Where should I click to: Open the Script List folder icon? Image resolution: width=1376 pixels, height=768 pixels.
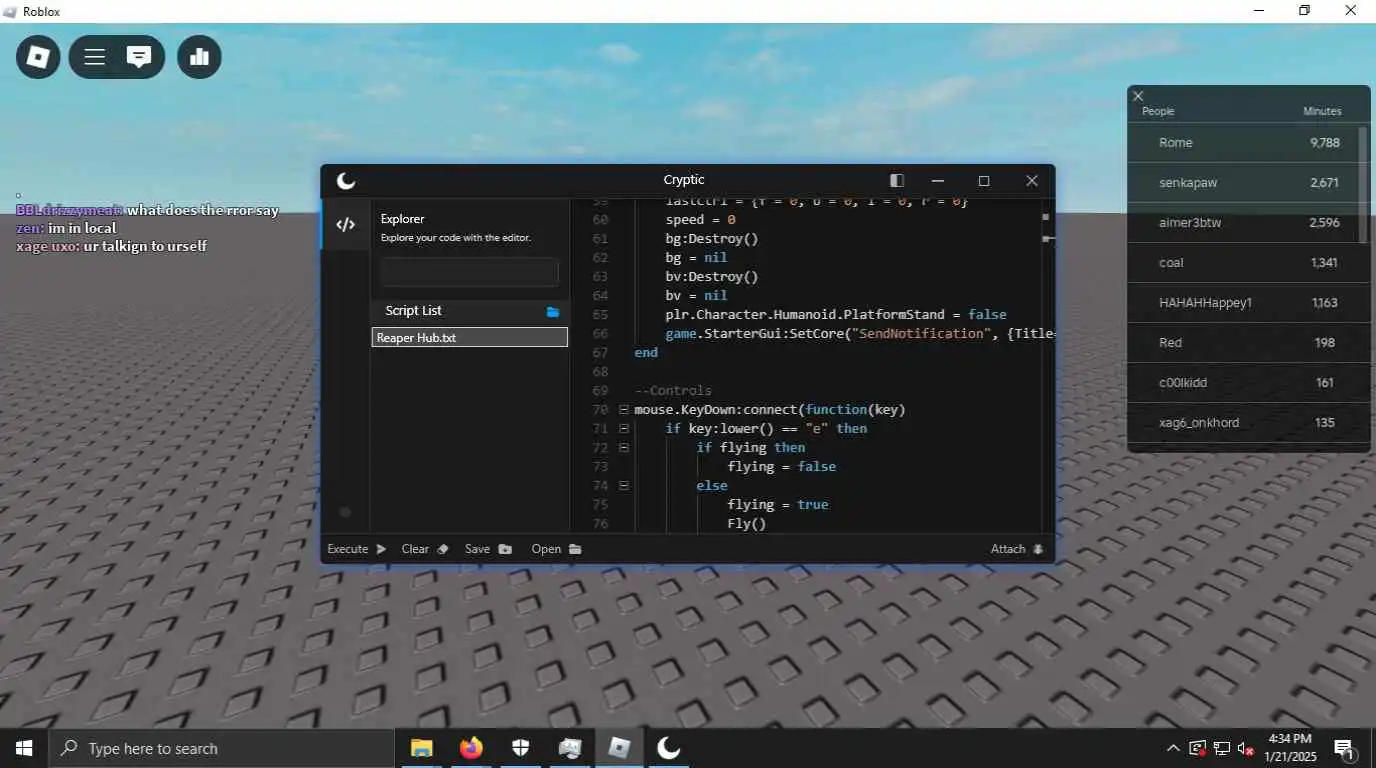[553, 312]
